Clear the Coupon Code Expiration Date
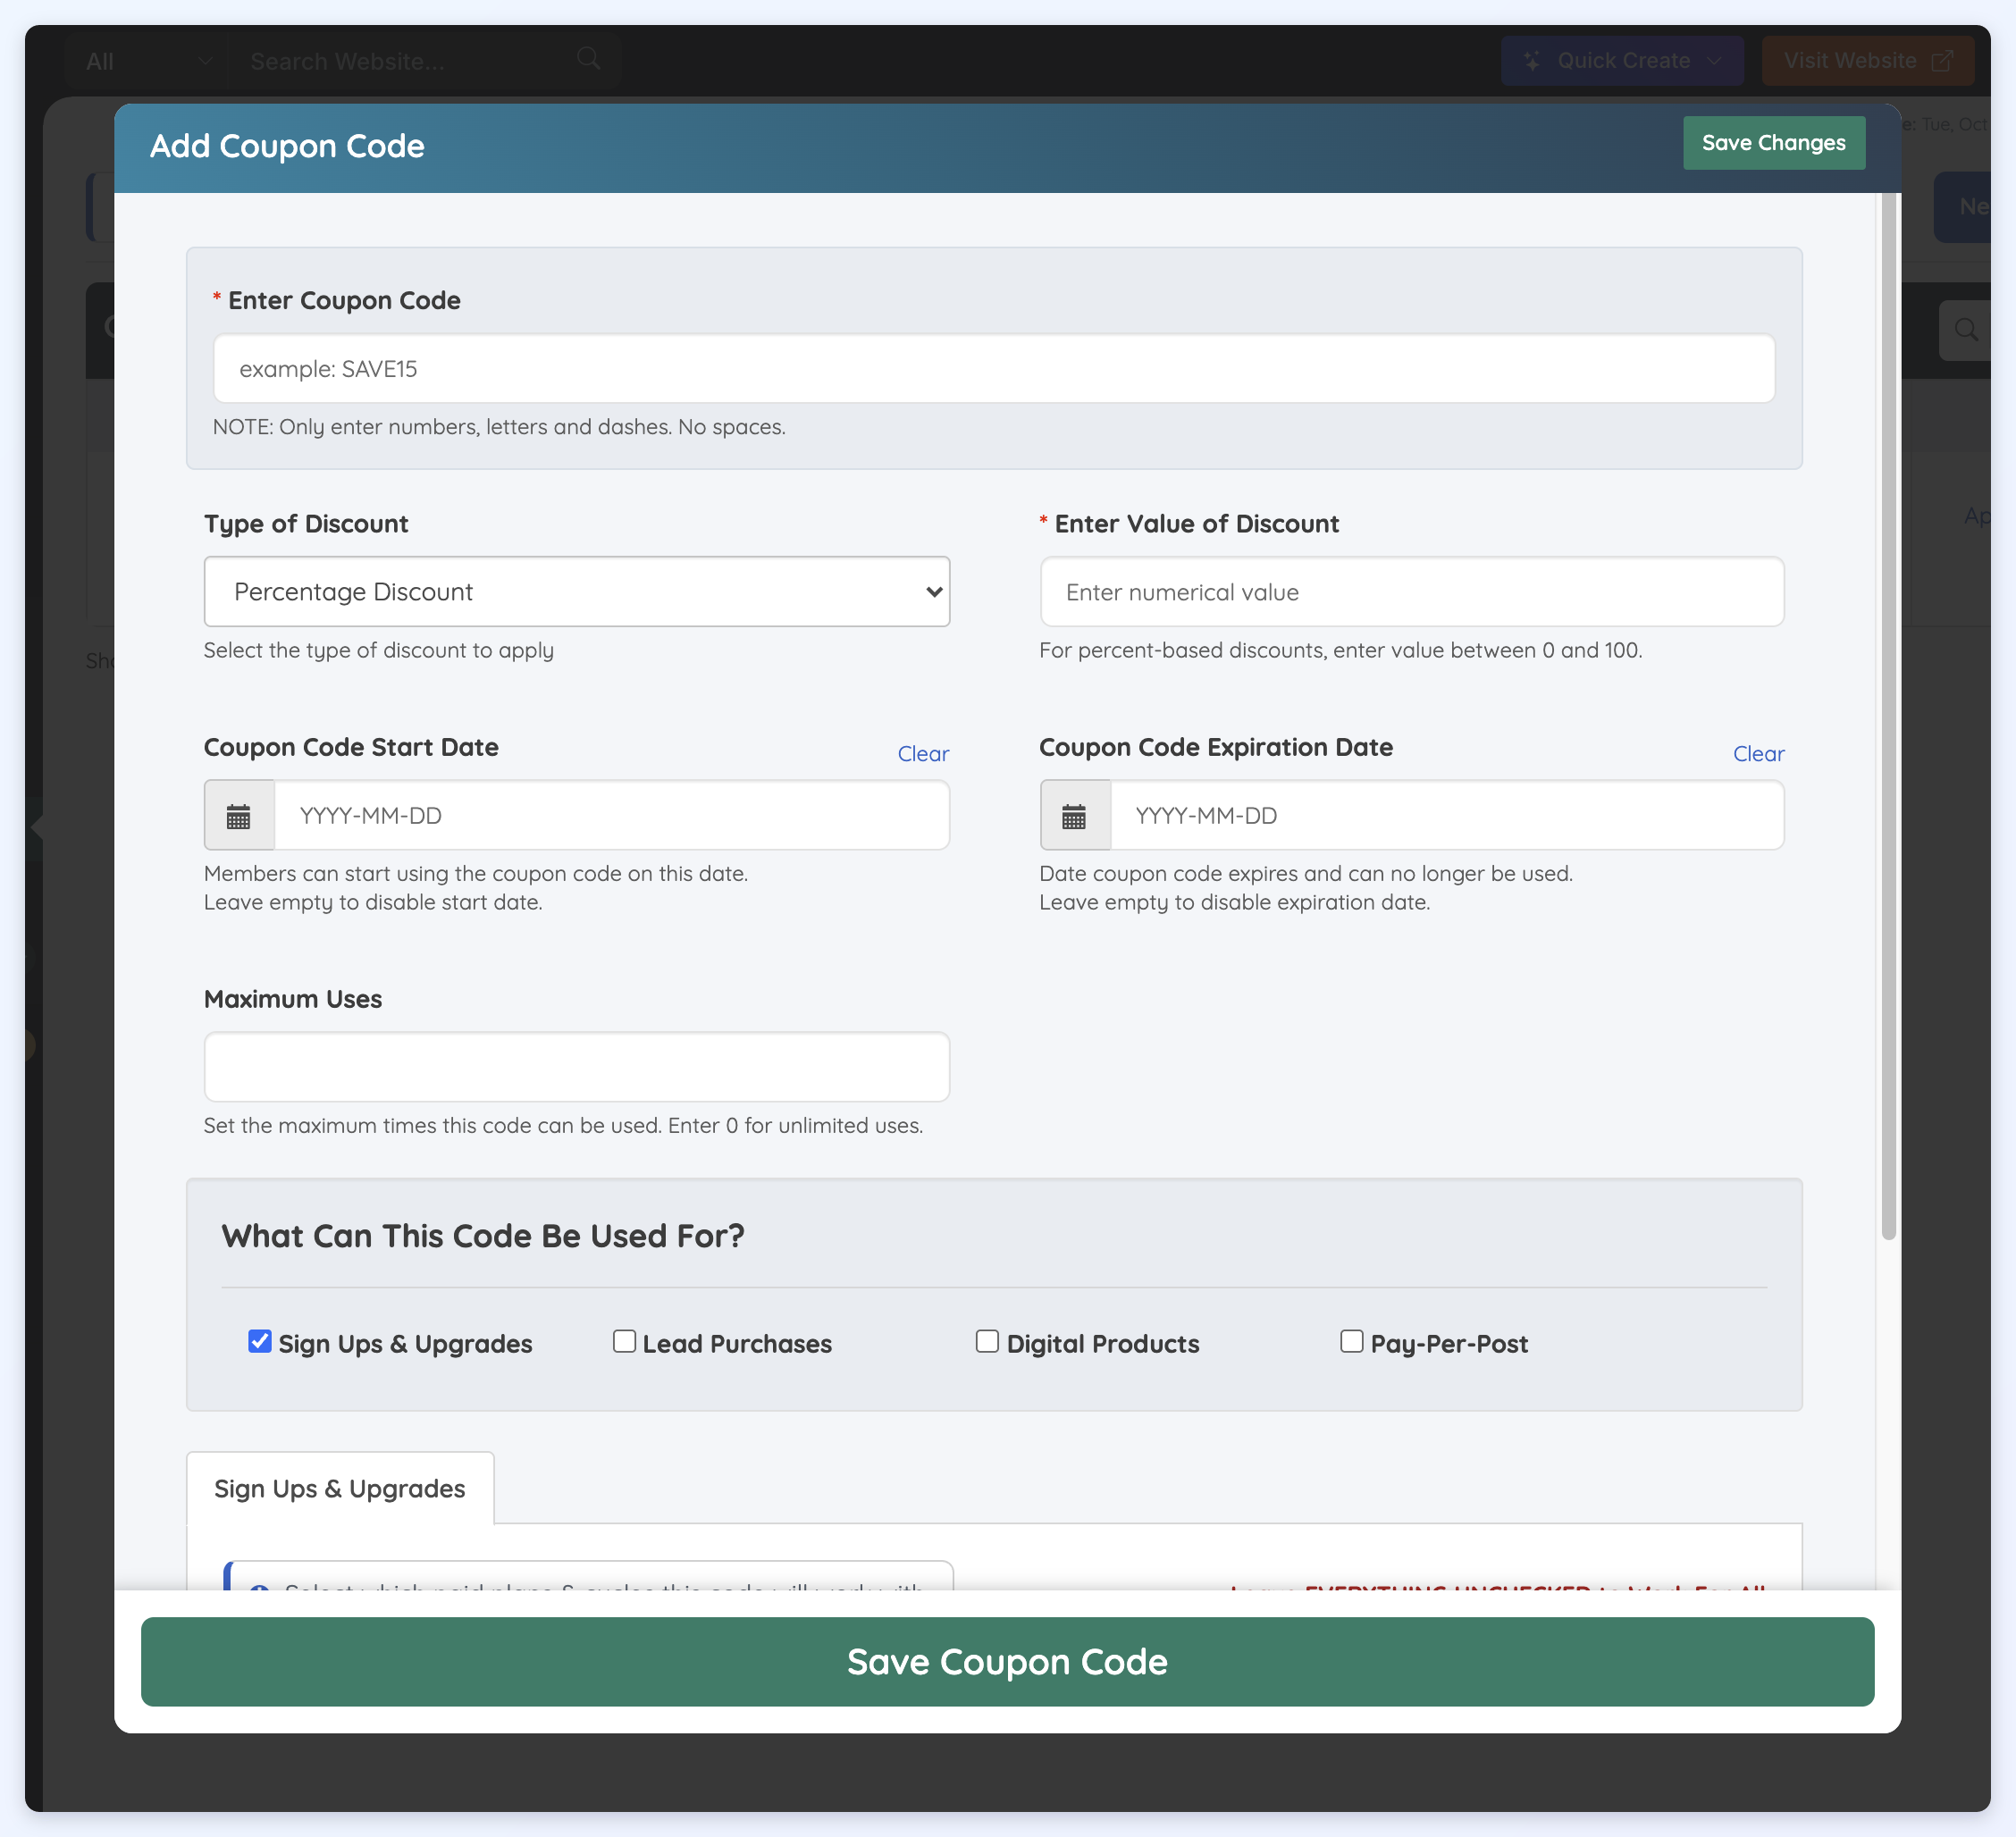This screenshot has height=1837, width=2016. (1758, 754)
